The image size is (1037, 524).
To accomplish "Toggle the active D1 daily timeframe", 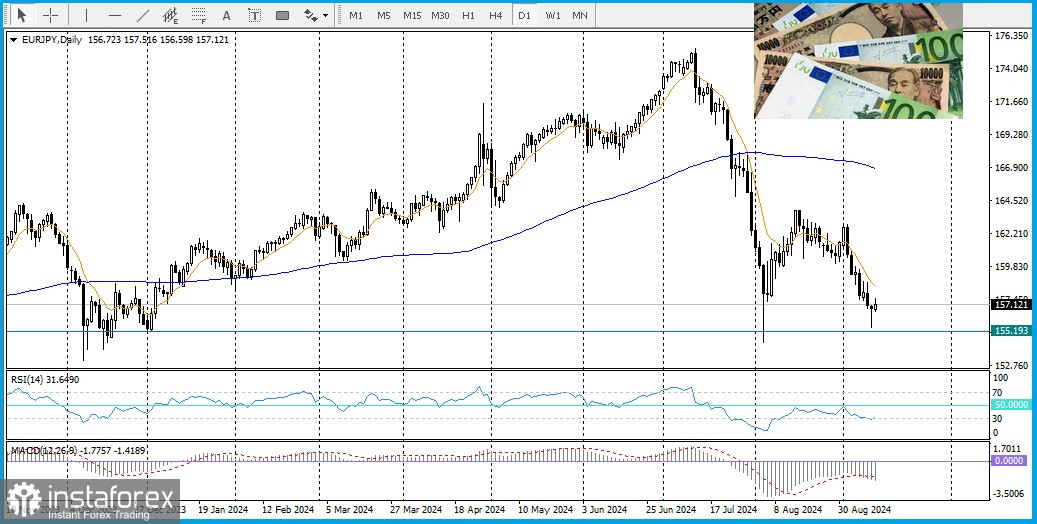I will 524,15.
